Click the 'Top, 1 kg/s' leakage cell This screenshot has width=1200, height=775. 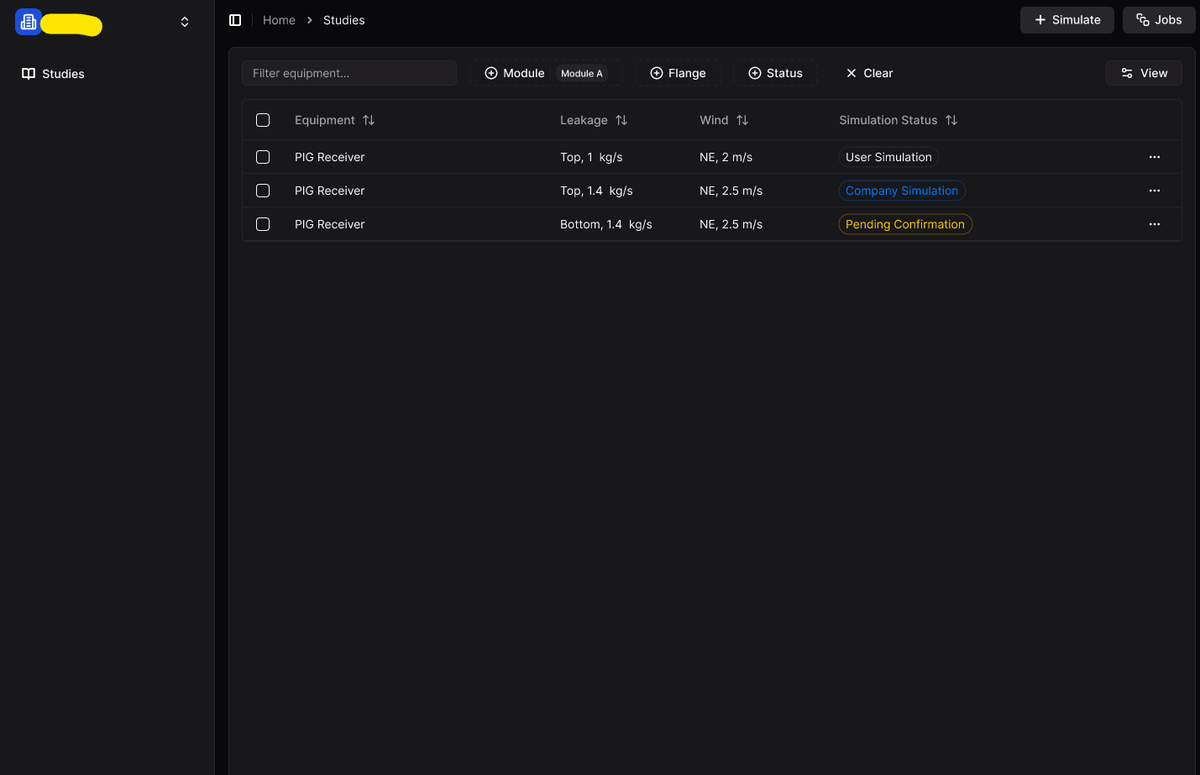pyautogui.click(x=591, y=157)
